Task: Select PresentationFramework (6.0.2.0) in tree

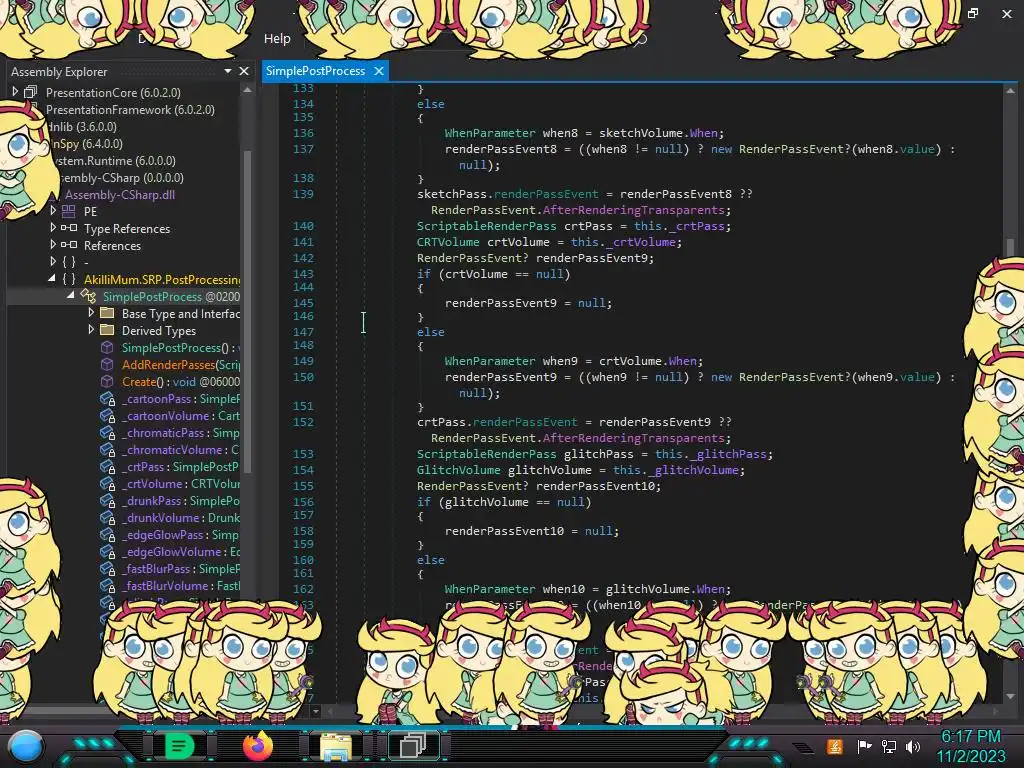Action: pyautogui.click(x=130, y=110)
